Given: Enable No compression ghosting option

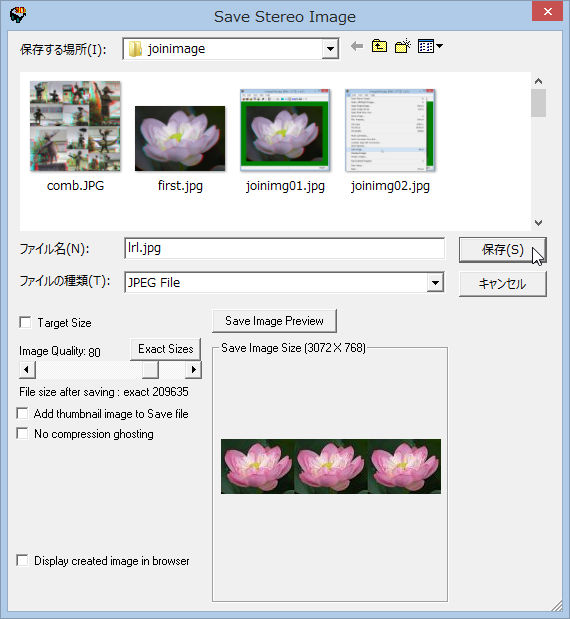Looking at the screenshot, I should 22,433.
